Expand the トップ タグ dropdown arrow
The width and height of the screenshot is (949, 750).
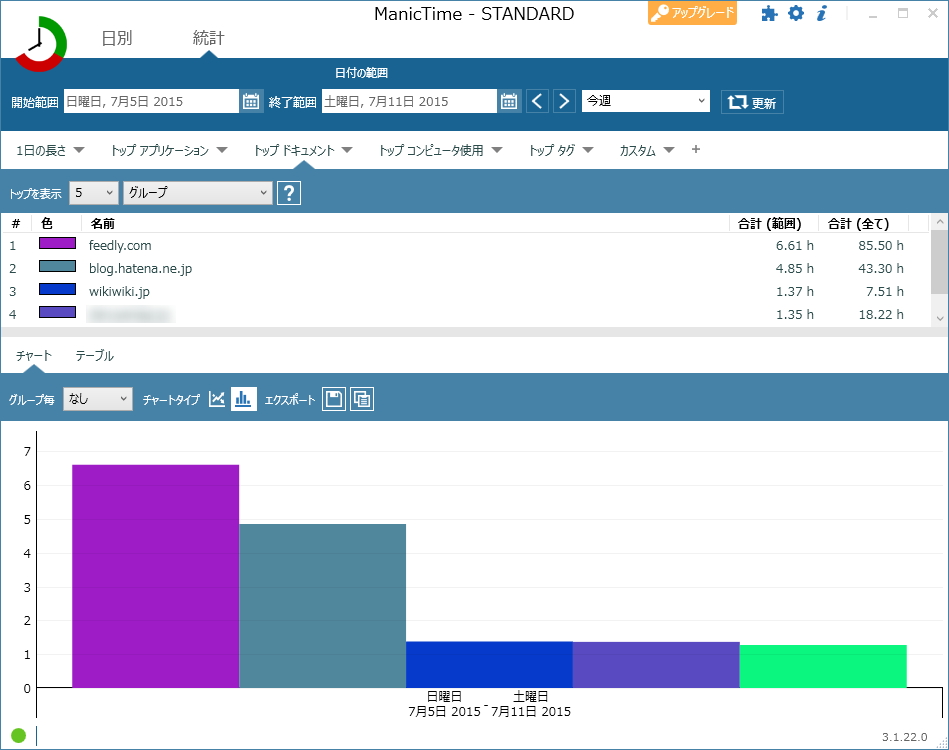(588, 150)
